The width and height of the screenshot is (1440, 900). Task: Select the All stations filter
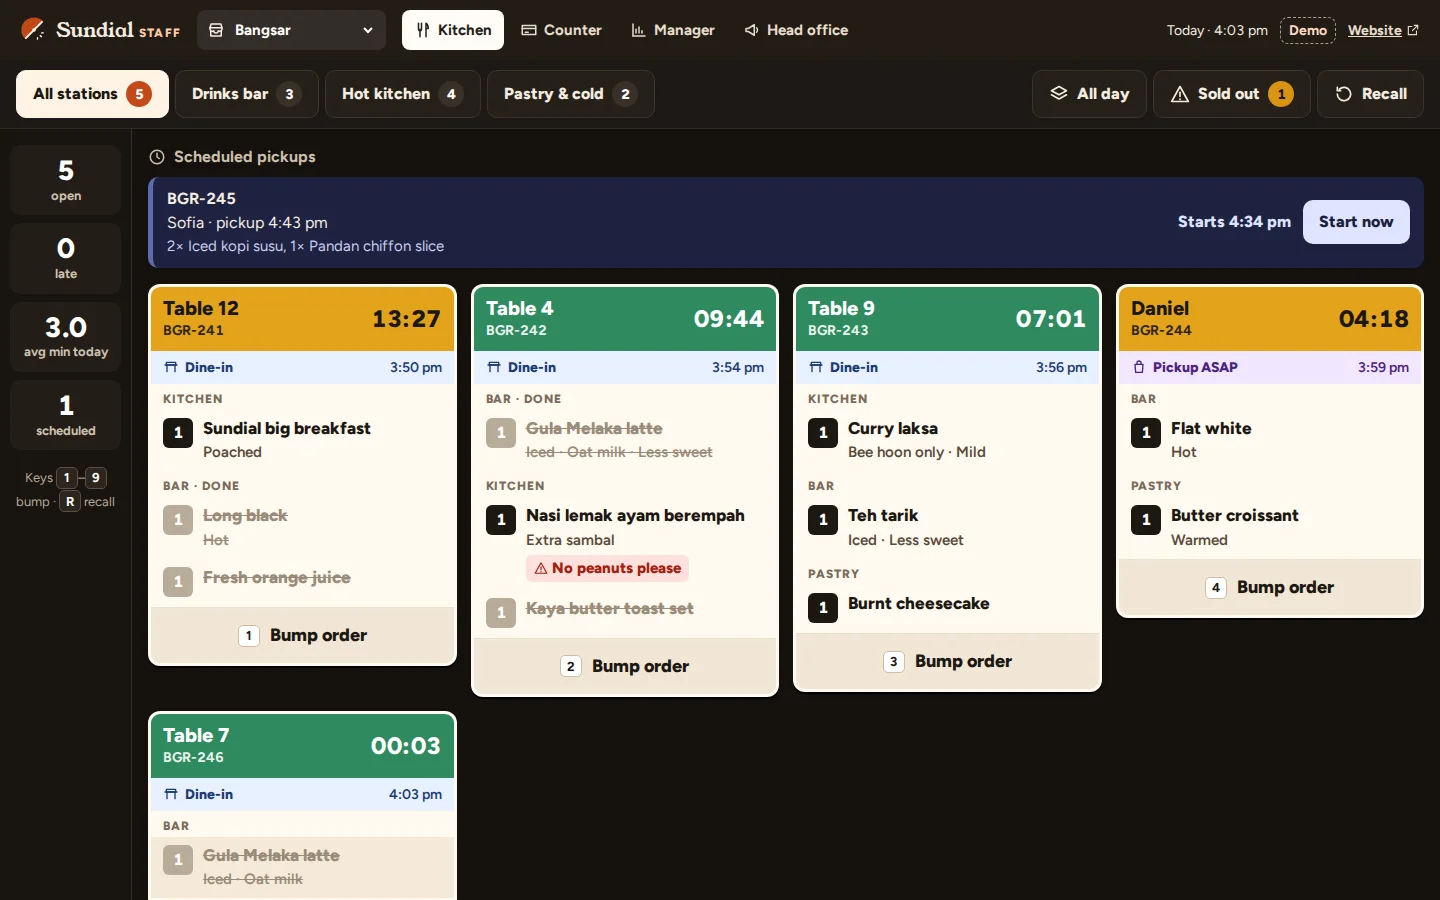(x=92, y=94)
